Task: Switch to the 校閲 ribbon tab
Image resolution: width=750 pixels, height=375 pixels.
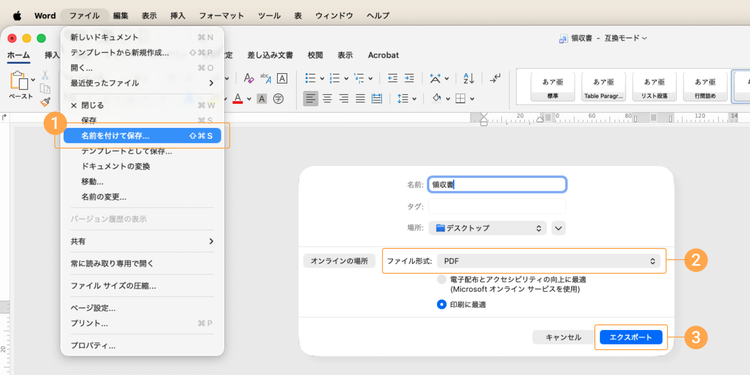Action: 315,55
